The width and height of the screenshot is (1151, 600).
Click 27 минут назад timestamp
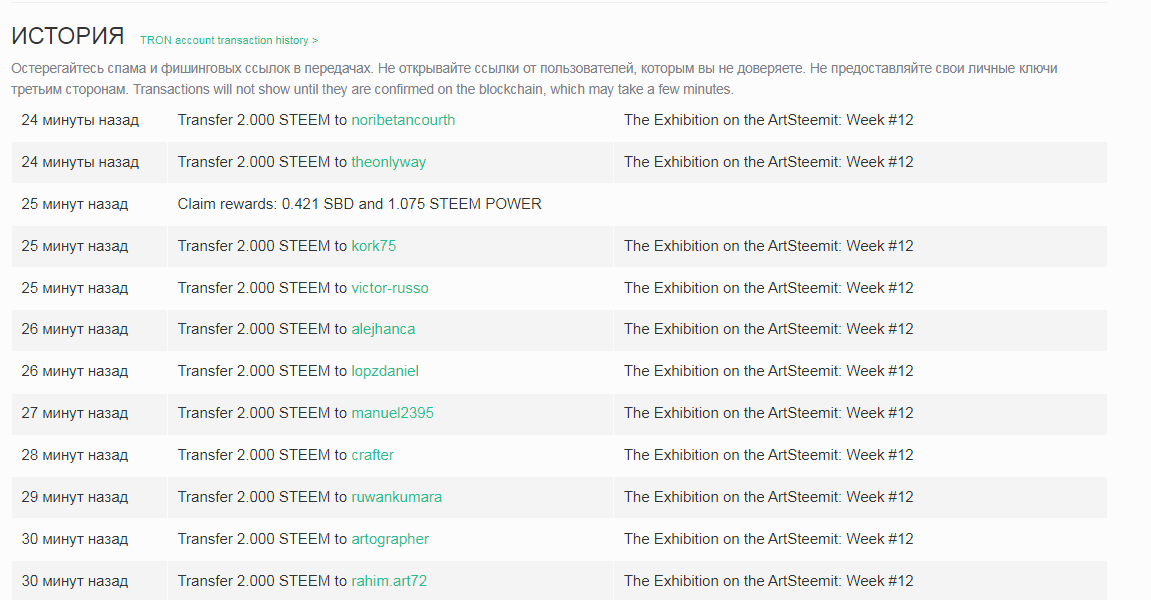(x=75, y=413)
